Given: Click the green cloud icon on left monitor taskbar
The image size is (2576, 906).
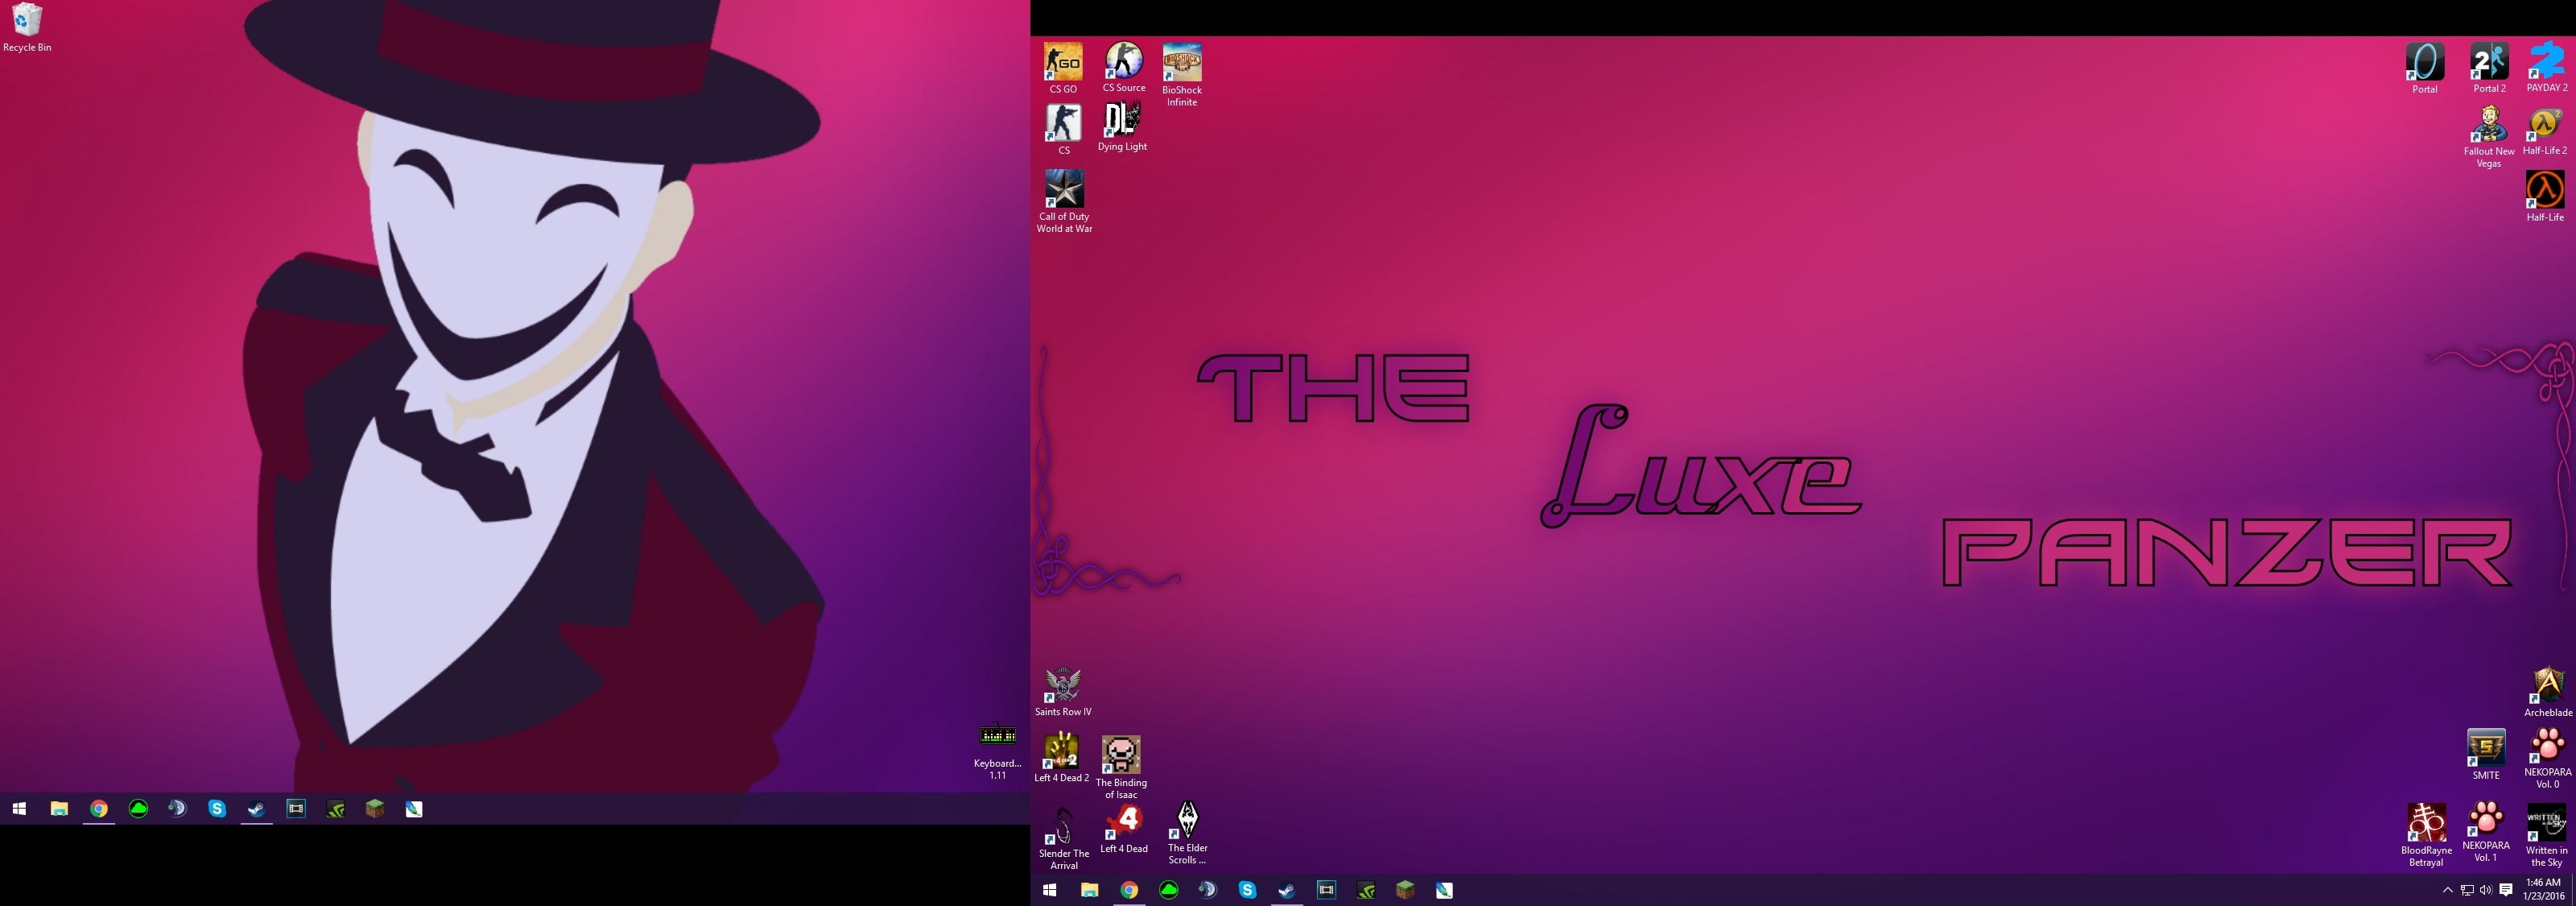Looking at the screenshot, I should click(x=138, y=809).
